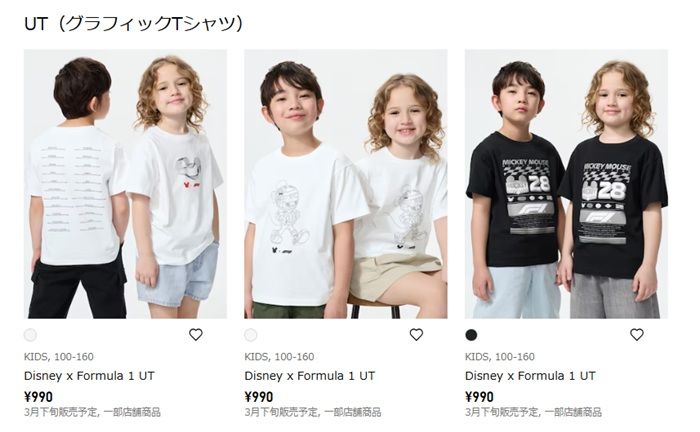Viewport: 700px width, 432px height.
Task: Select white color swatch of the first product
Action: pyautogui.click(x=30, y=335)
